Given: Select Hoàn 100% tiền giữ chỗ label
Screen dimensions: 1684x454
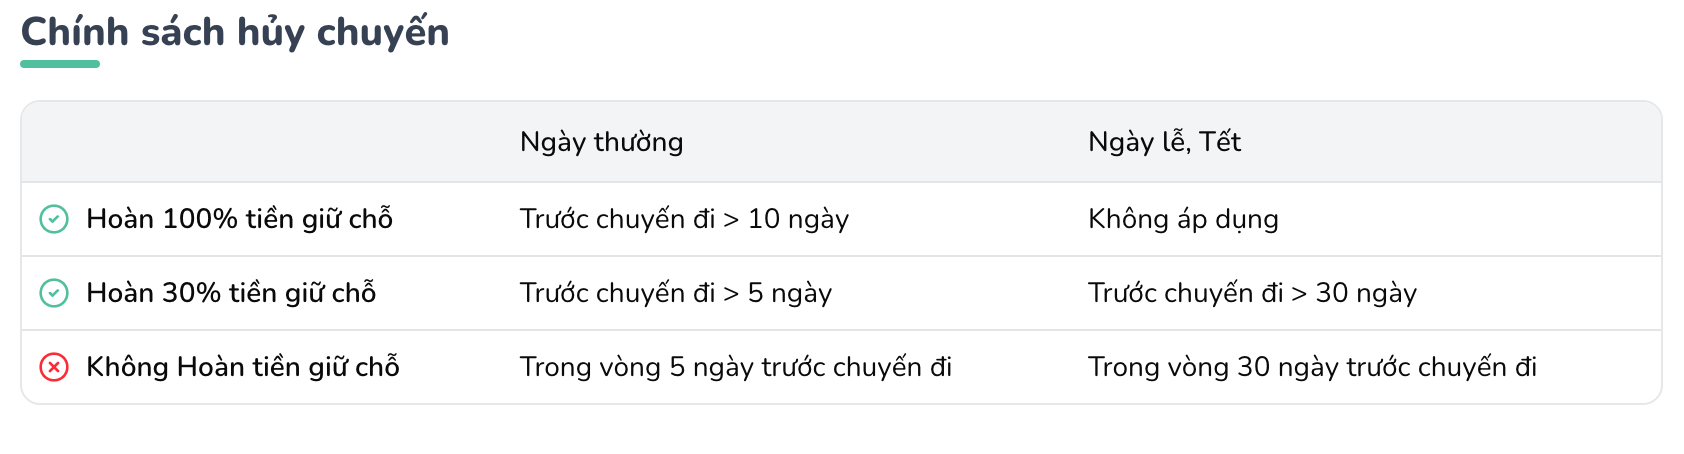Looking at the screenshot, I should pyautogui.click(x=239, y=219).
